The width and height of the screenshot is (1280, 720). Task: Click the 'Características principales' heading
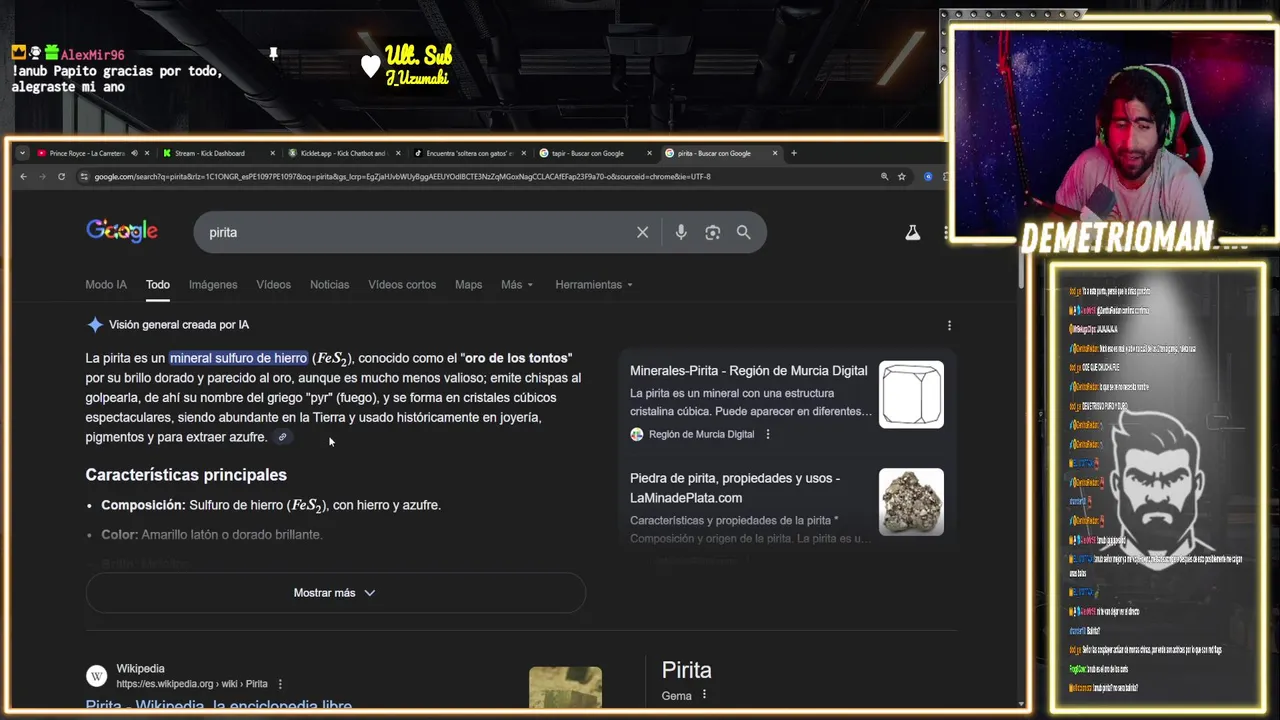[x=186, y=475]
